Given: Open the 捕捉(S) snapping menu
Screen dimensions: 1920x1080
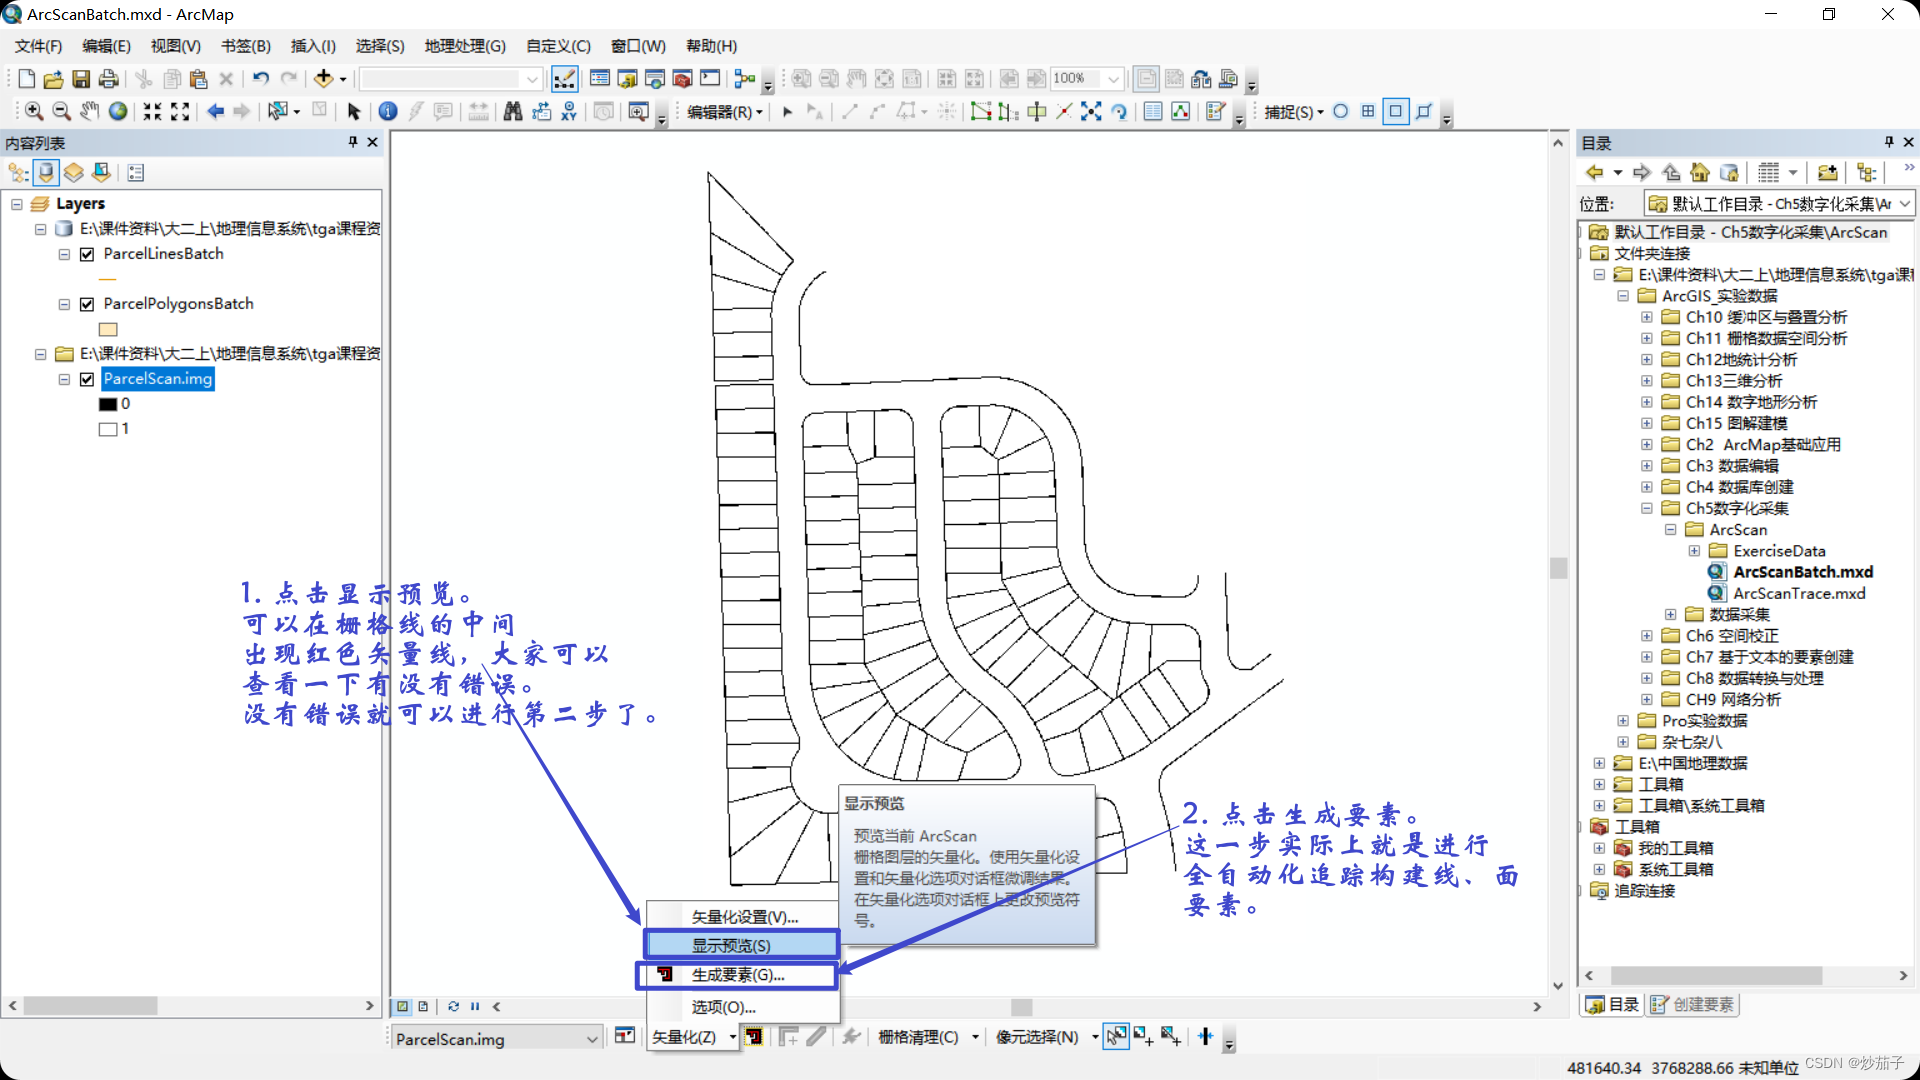Looking at the screenshot, I should click(1294, 112).
